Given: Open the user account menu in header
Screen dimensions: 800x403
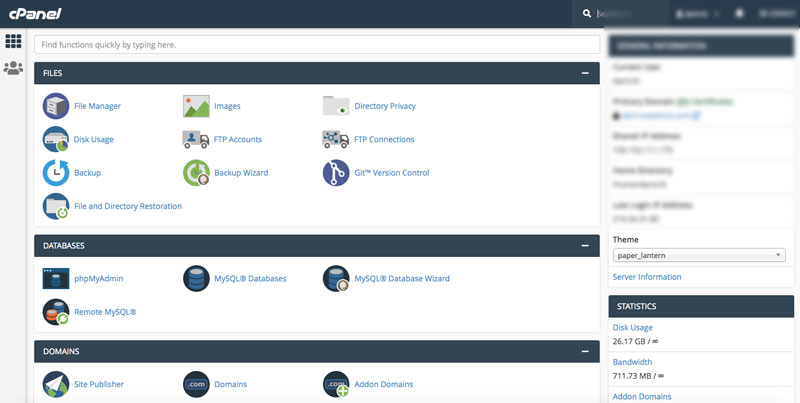Looking at the screenshot, I should (x=697, y=14).
